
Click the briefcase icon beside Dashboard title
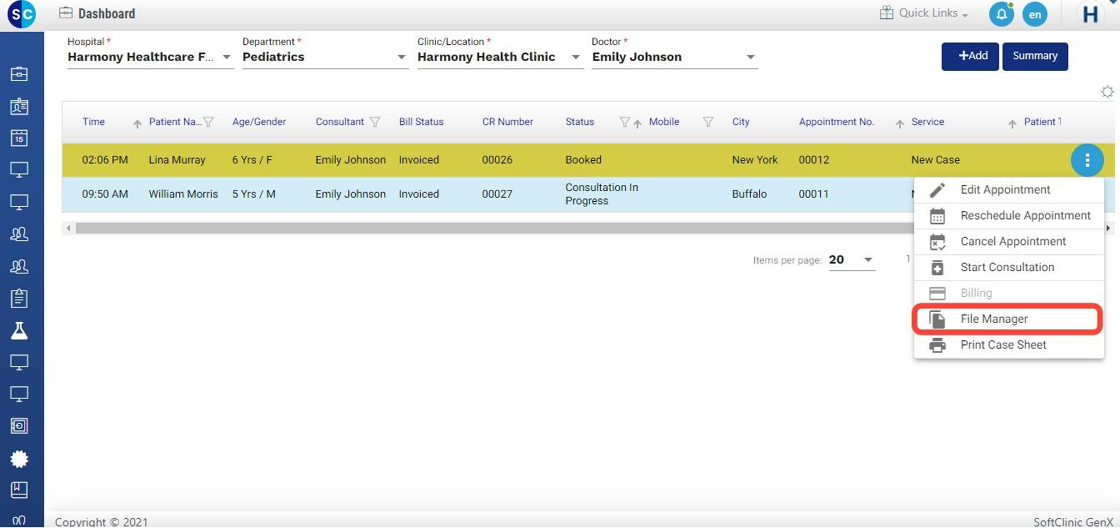point(66,13)
